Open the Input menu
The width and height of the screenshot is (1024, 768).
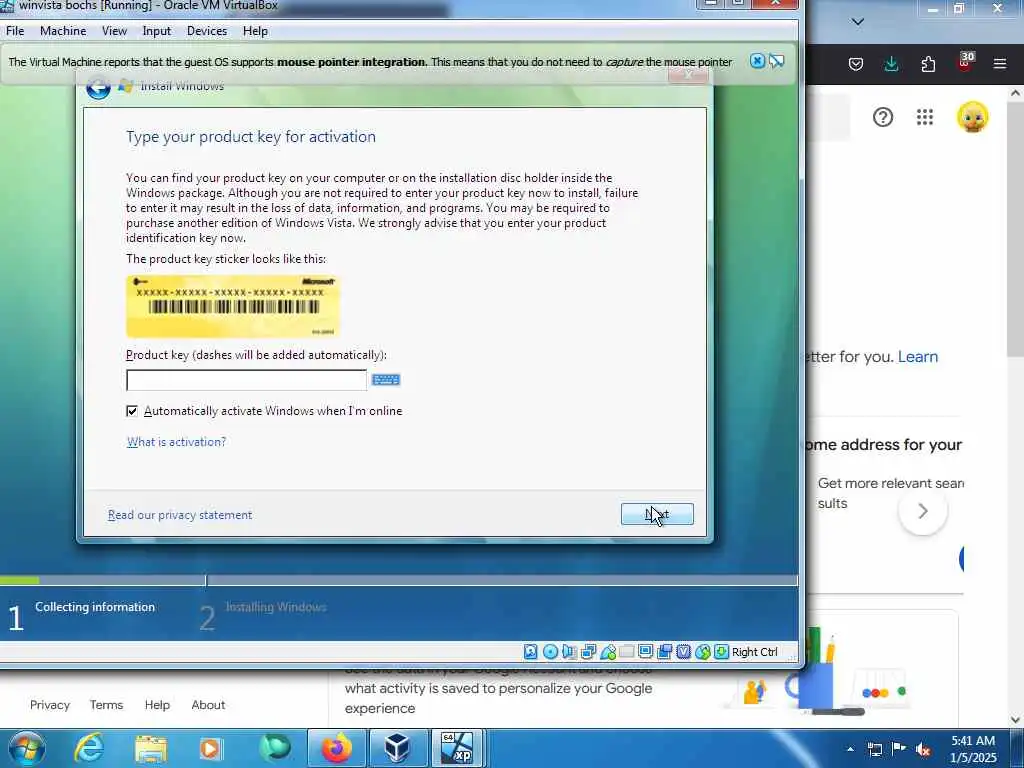click(x=157, y=31)
